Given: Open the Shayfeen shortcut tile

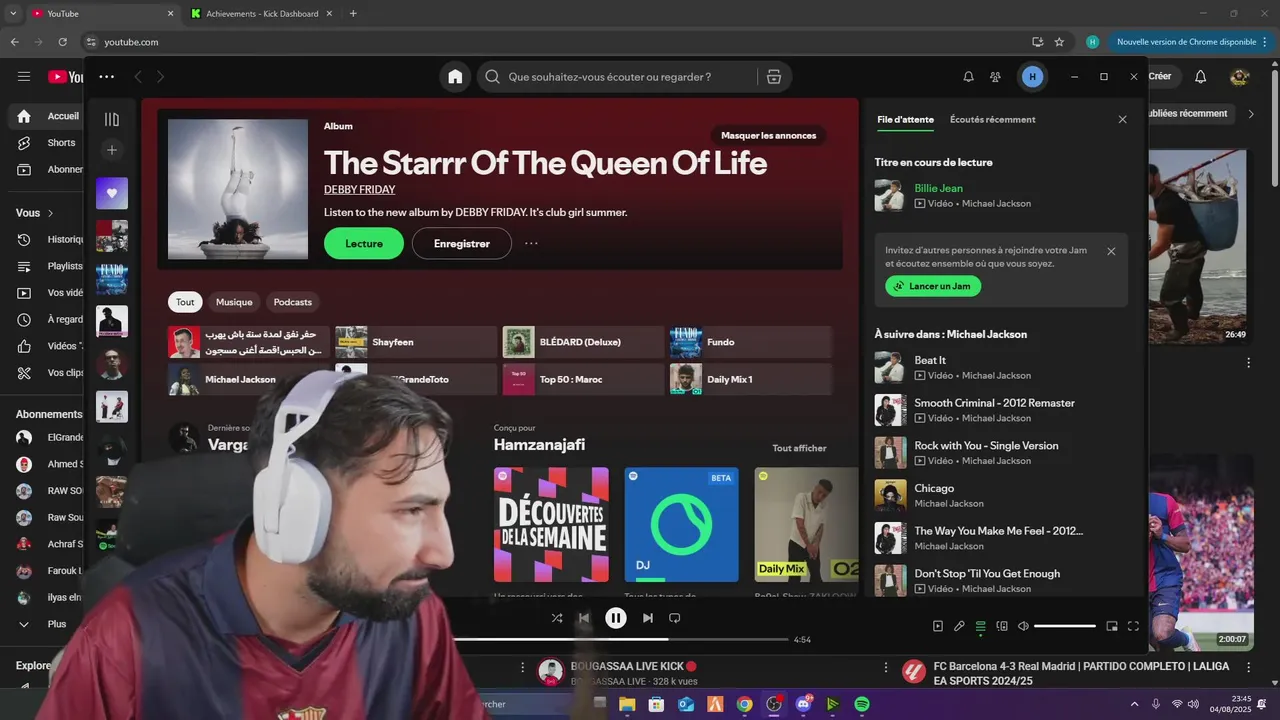Looking at the screenshot, I should pos(416,342).
